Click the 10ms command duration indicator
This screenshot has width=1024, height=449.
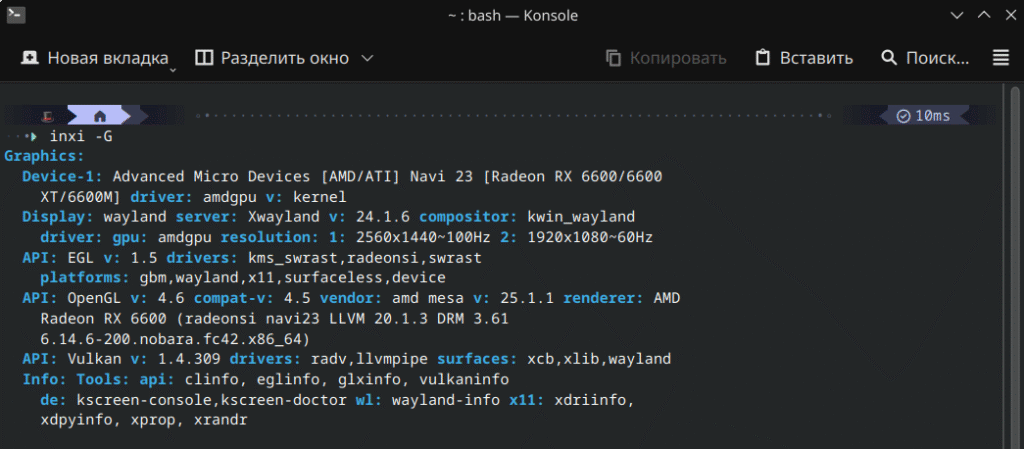(923, 116)
